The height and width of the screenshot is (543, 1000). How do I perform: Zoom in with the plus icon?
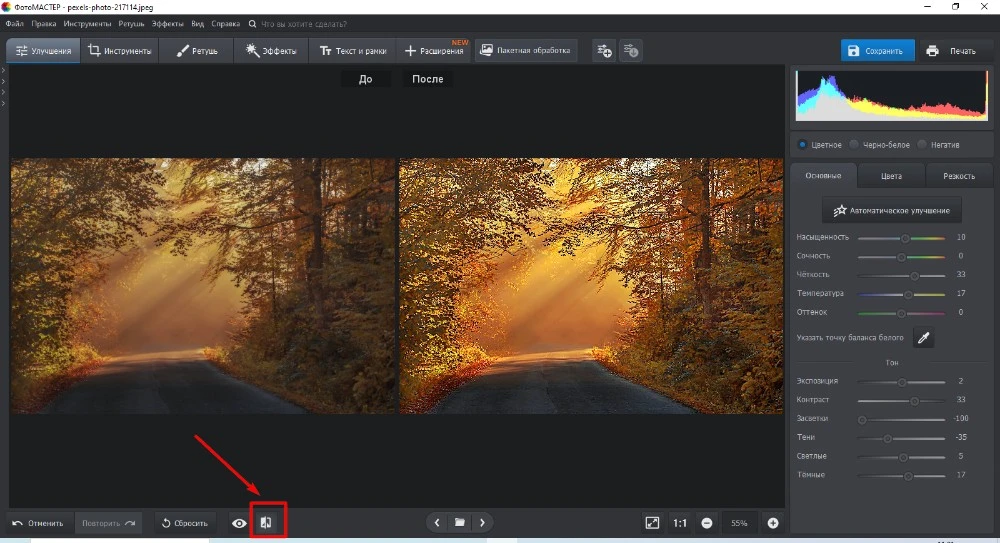click(x=773, y=522)
